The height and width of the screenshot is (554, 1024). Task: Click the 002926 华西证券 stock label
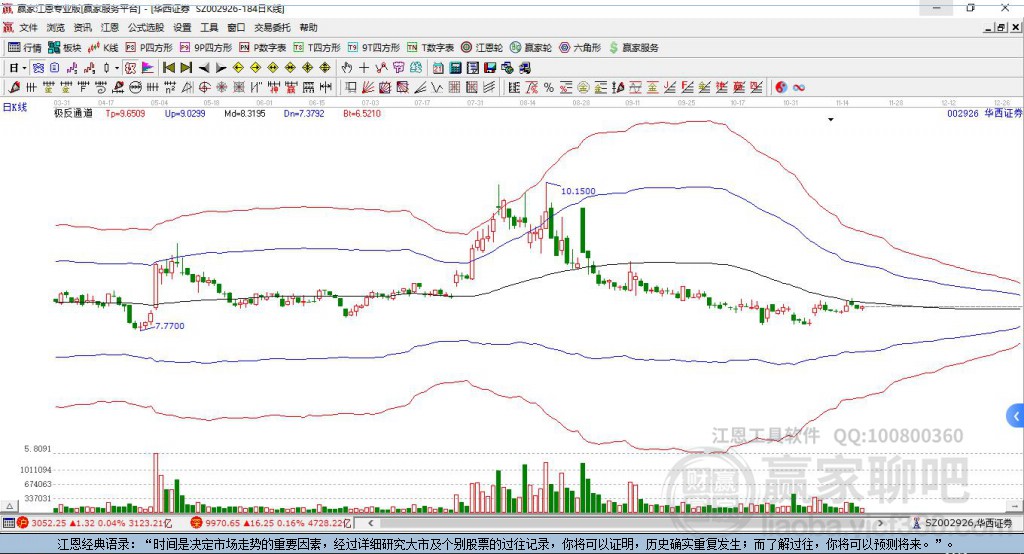(x=985, y=113)
